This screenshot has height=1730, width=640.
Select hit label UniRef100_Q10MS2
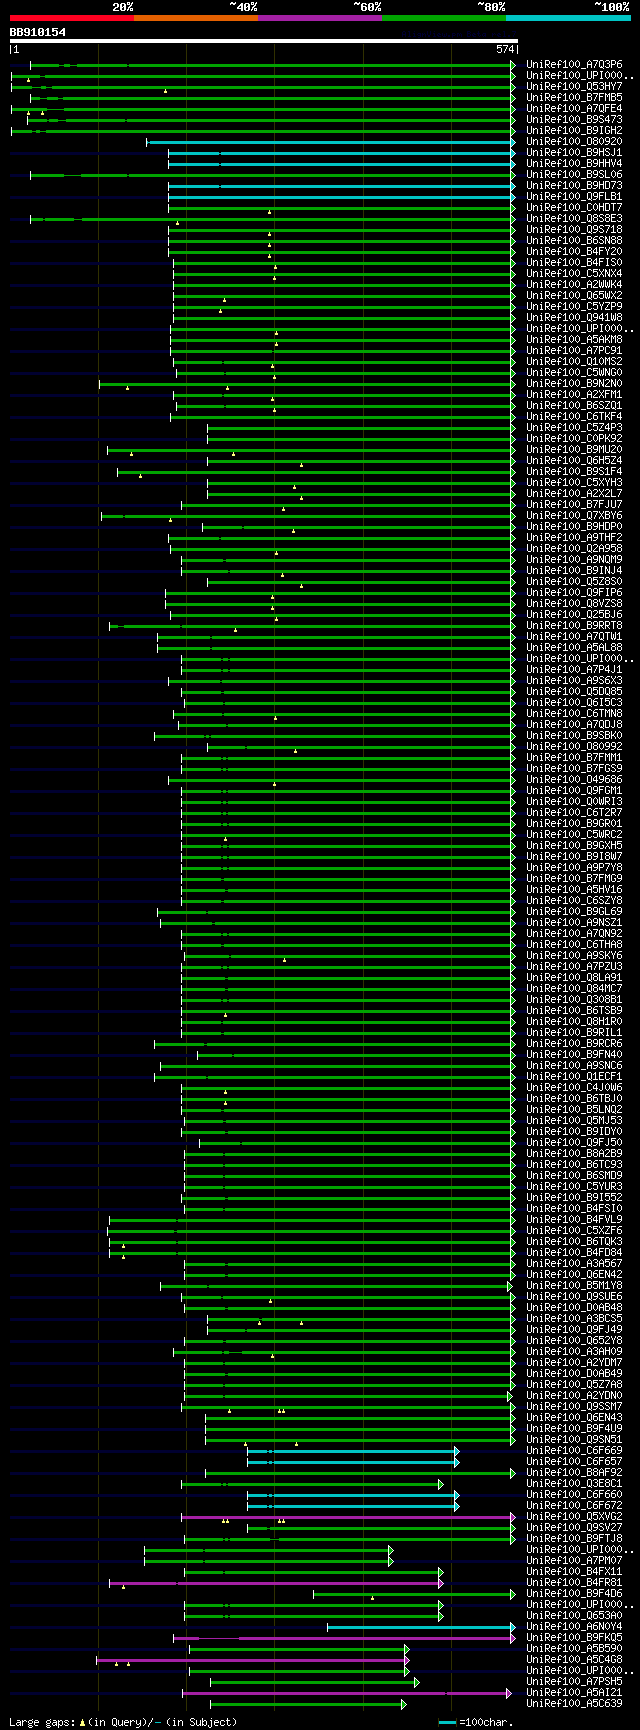point(574,361)
